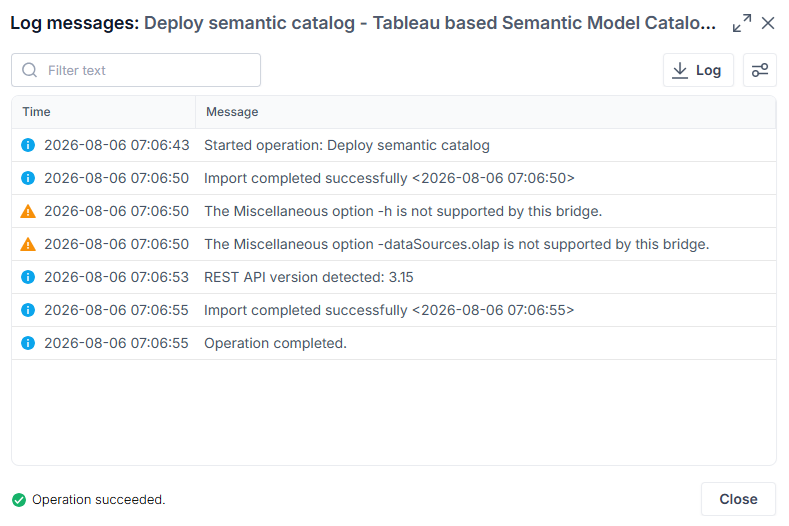789x526 pixels.
Task: Close the log messages dialog with X
Action: coord(768,23)
